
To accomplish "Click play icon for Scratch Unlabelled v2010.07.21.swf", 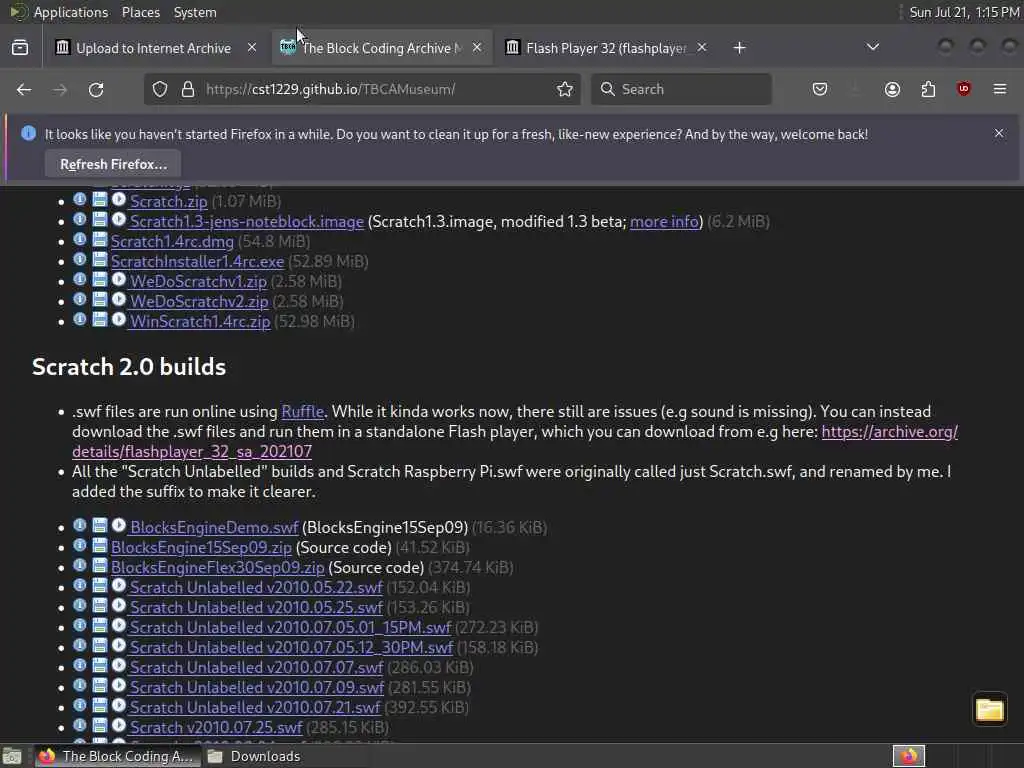I will point(119,705).
